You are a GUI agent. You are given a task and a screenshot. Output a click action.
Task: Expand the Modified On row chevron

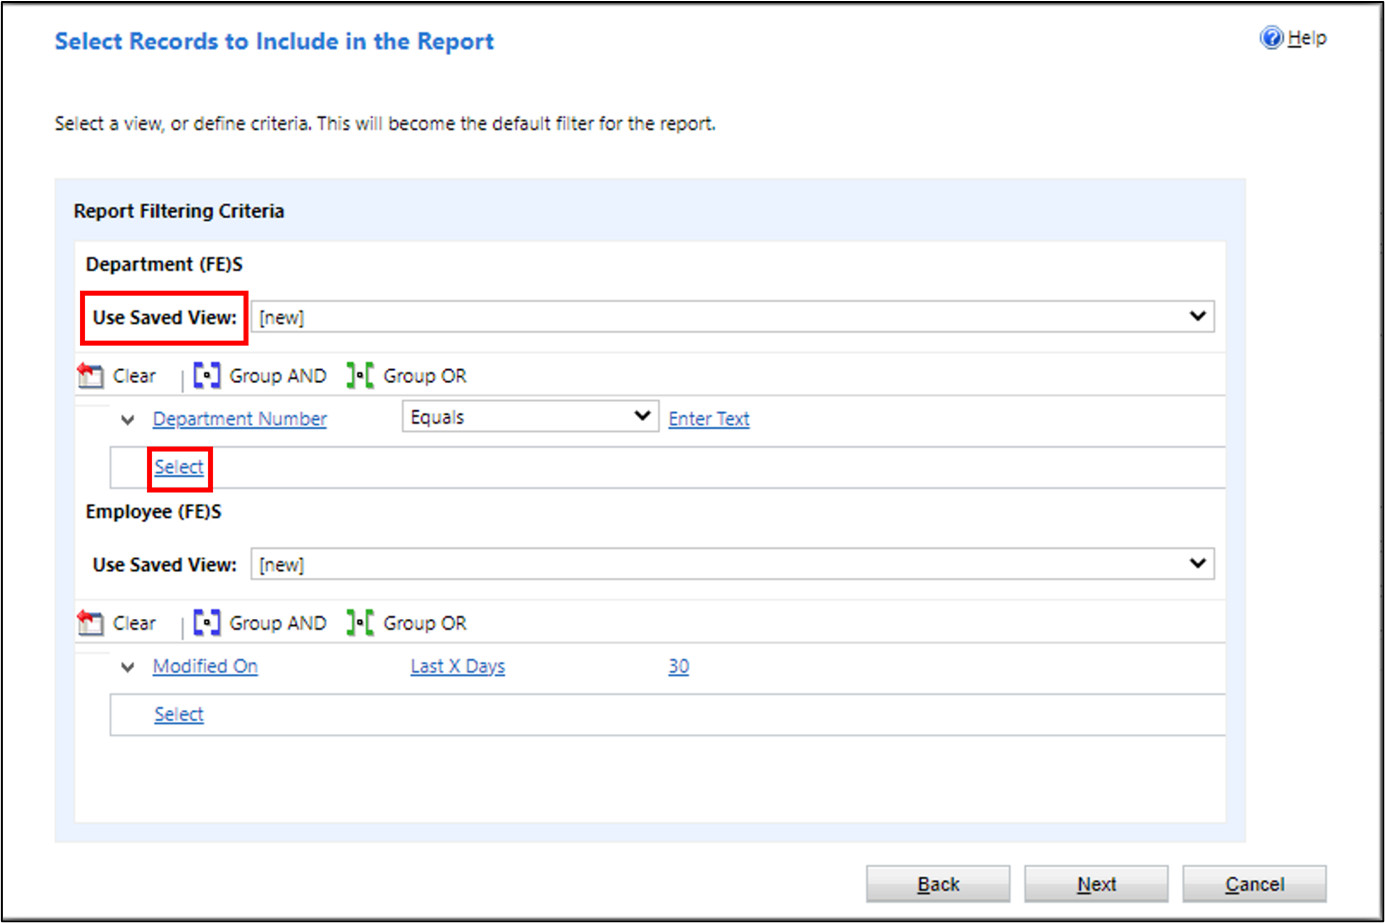pyautogui.click(x=127, y=666)
